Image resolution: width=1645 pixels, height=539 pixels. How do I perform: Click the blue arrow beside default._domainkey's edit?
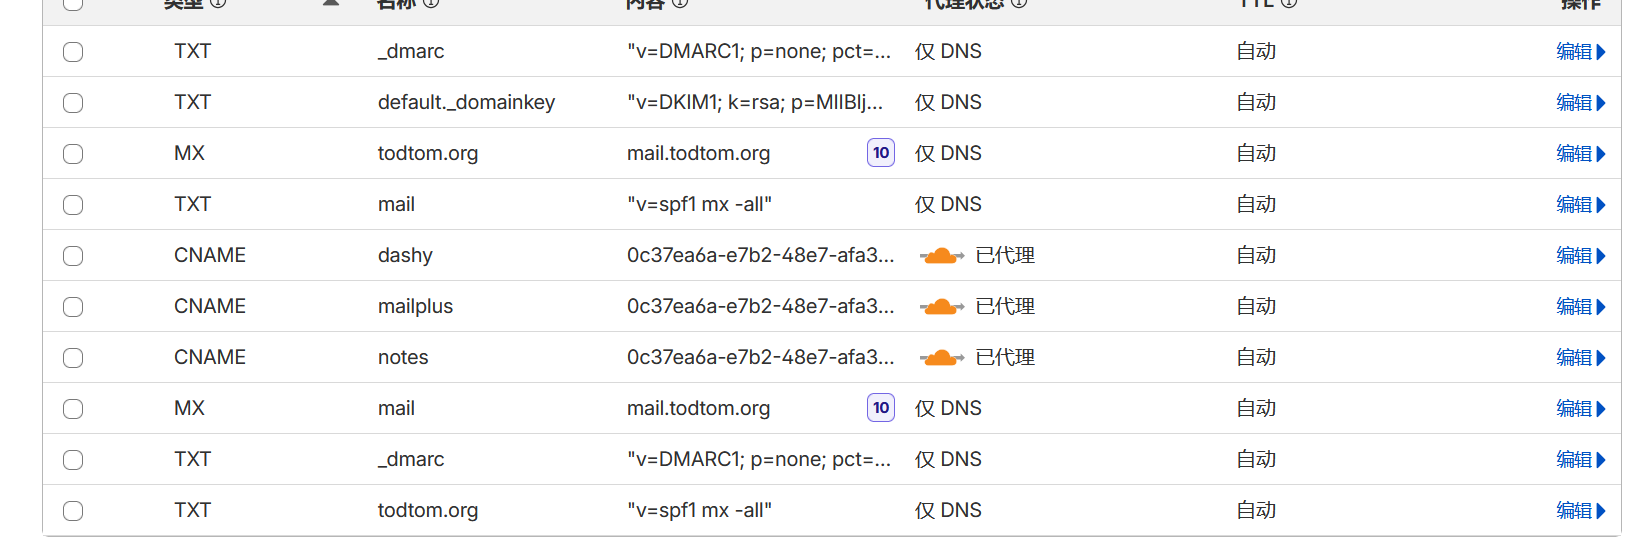click(1601, 103)
